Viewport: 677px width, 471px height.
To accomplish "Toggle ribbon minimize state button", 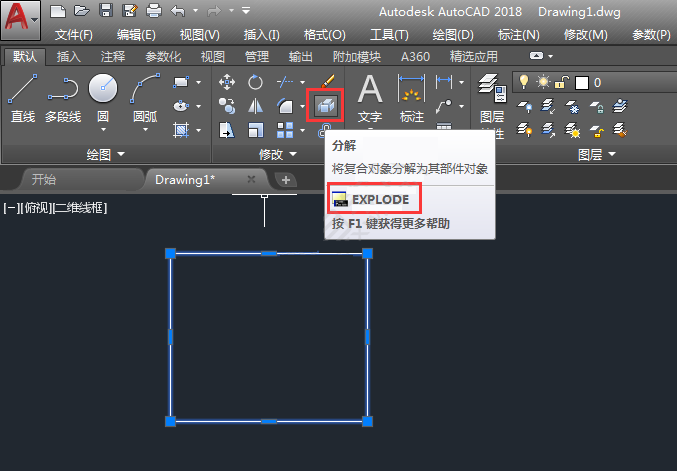I will [536, 56].
